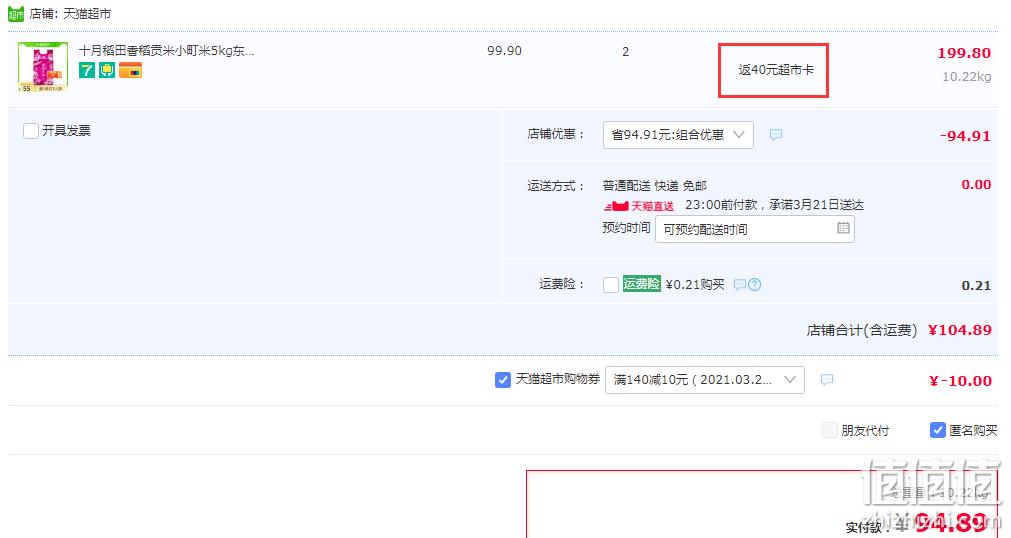Expand the 省94.91元 组合优惠 dropdown
1011x538 pixels.
[x=678, y=135]
